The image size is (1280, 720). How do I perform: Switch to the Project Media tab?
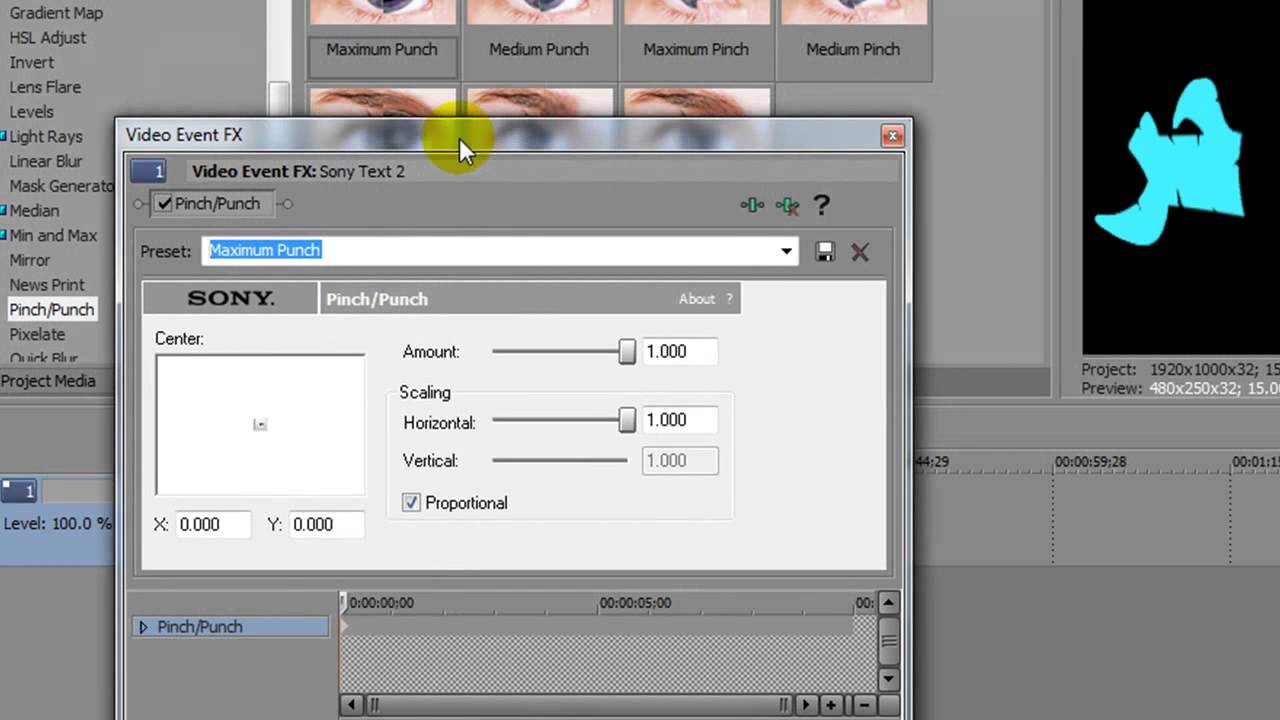[x=48, y=381]
